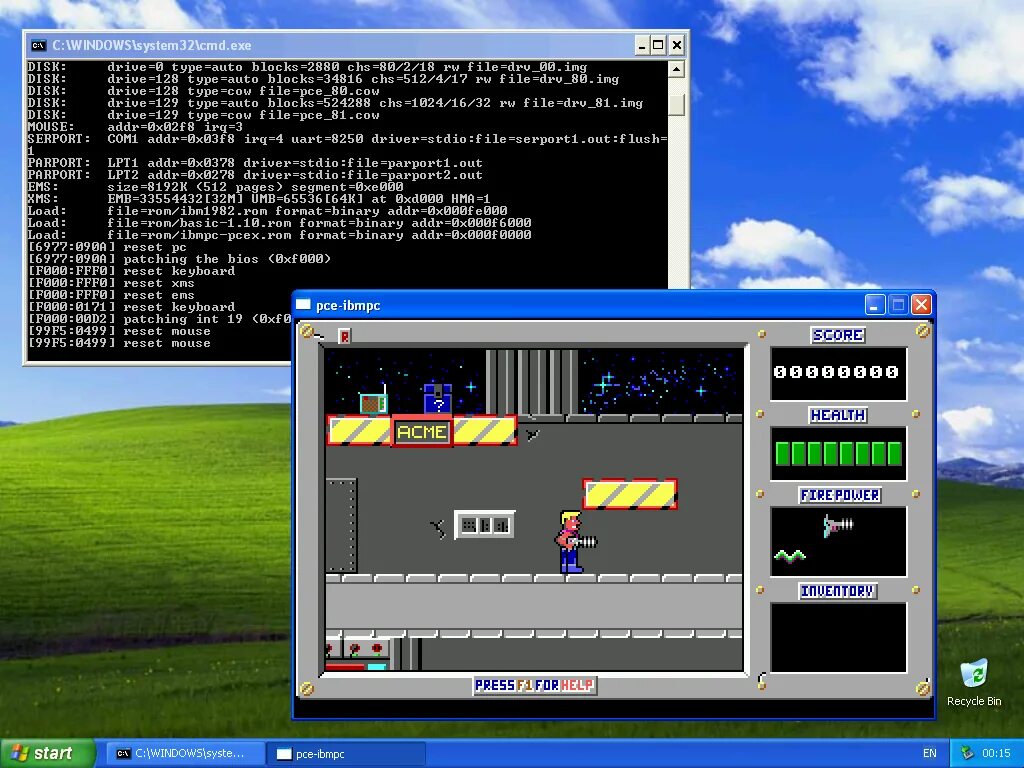Click the Recycle Bin desktop icon
Viewport: 1024px width, 768px height.
pos(974,682)
